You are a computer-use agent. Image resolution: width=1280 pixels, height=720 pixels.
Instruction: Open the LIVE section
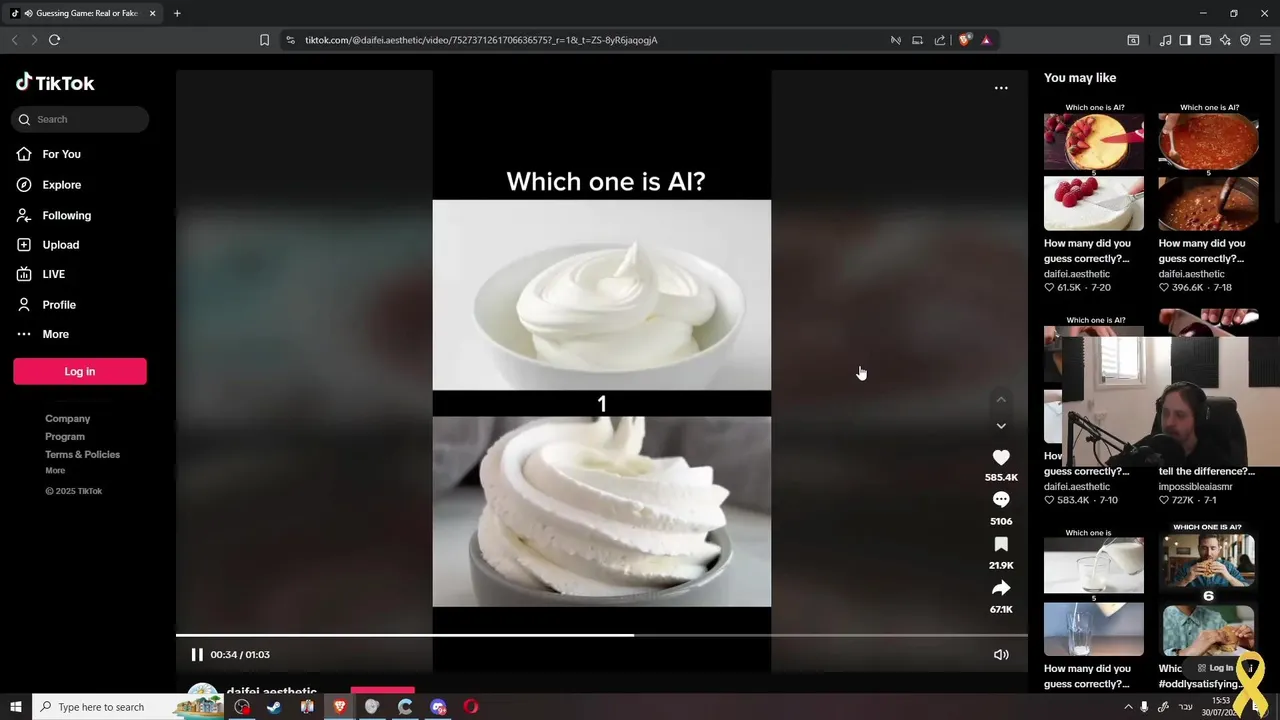pos(53,274)
